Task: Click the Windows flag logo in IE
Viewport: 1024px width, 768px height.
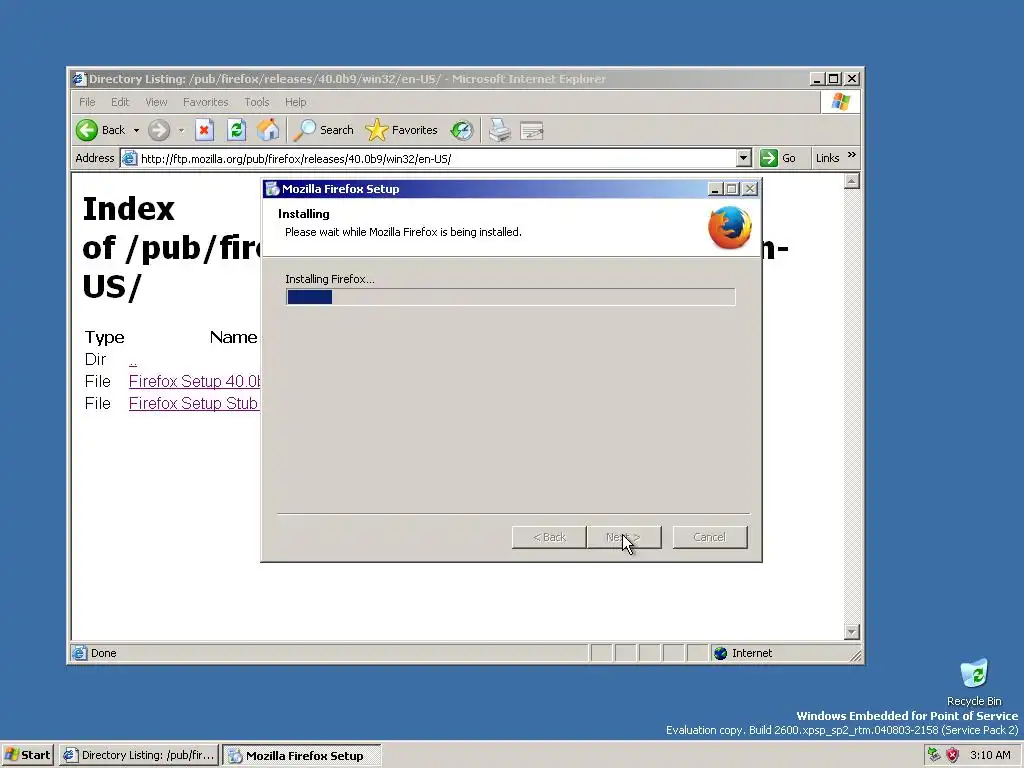Action: click(840, 102)
